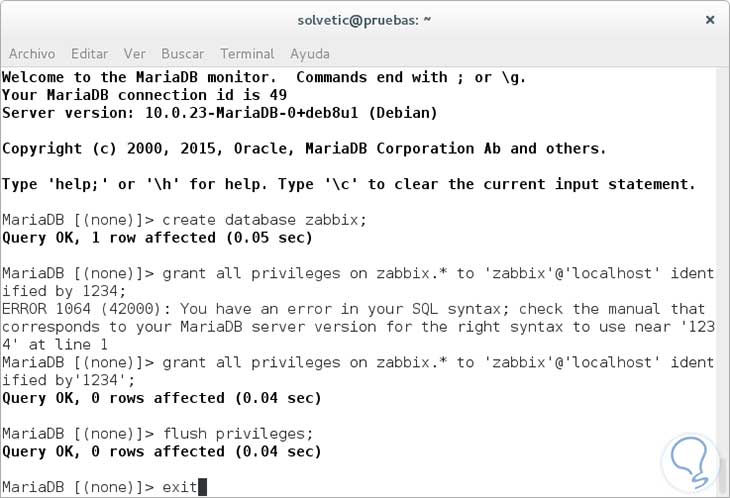Click the Server version 10.0.23 line
The height and width of the screenshot is (498, 730).
220,113
